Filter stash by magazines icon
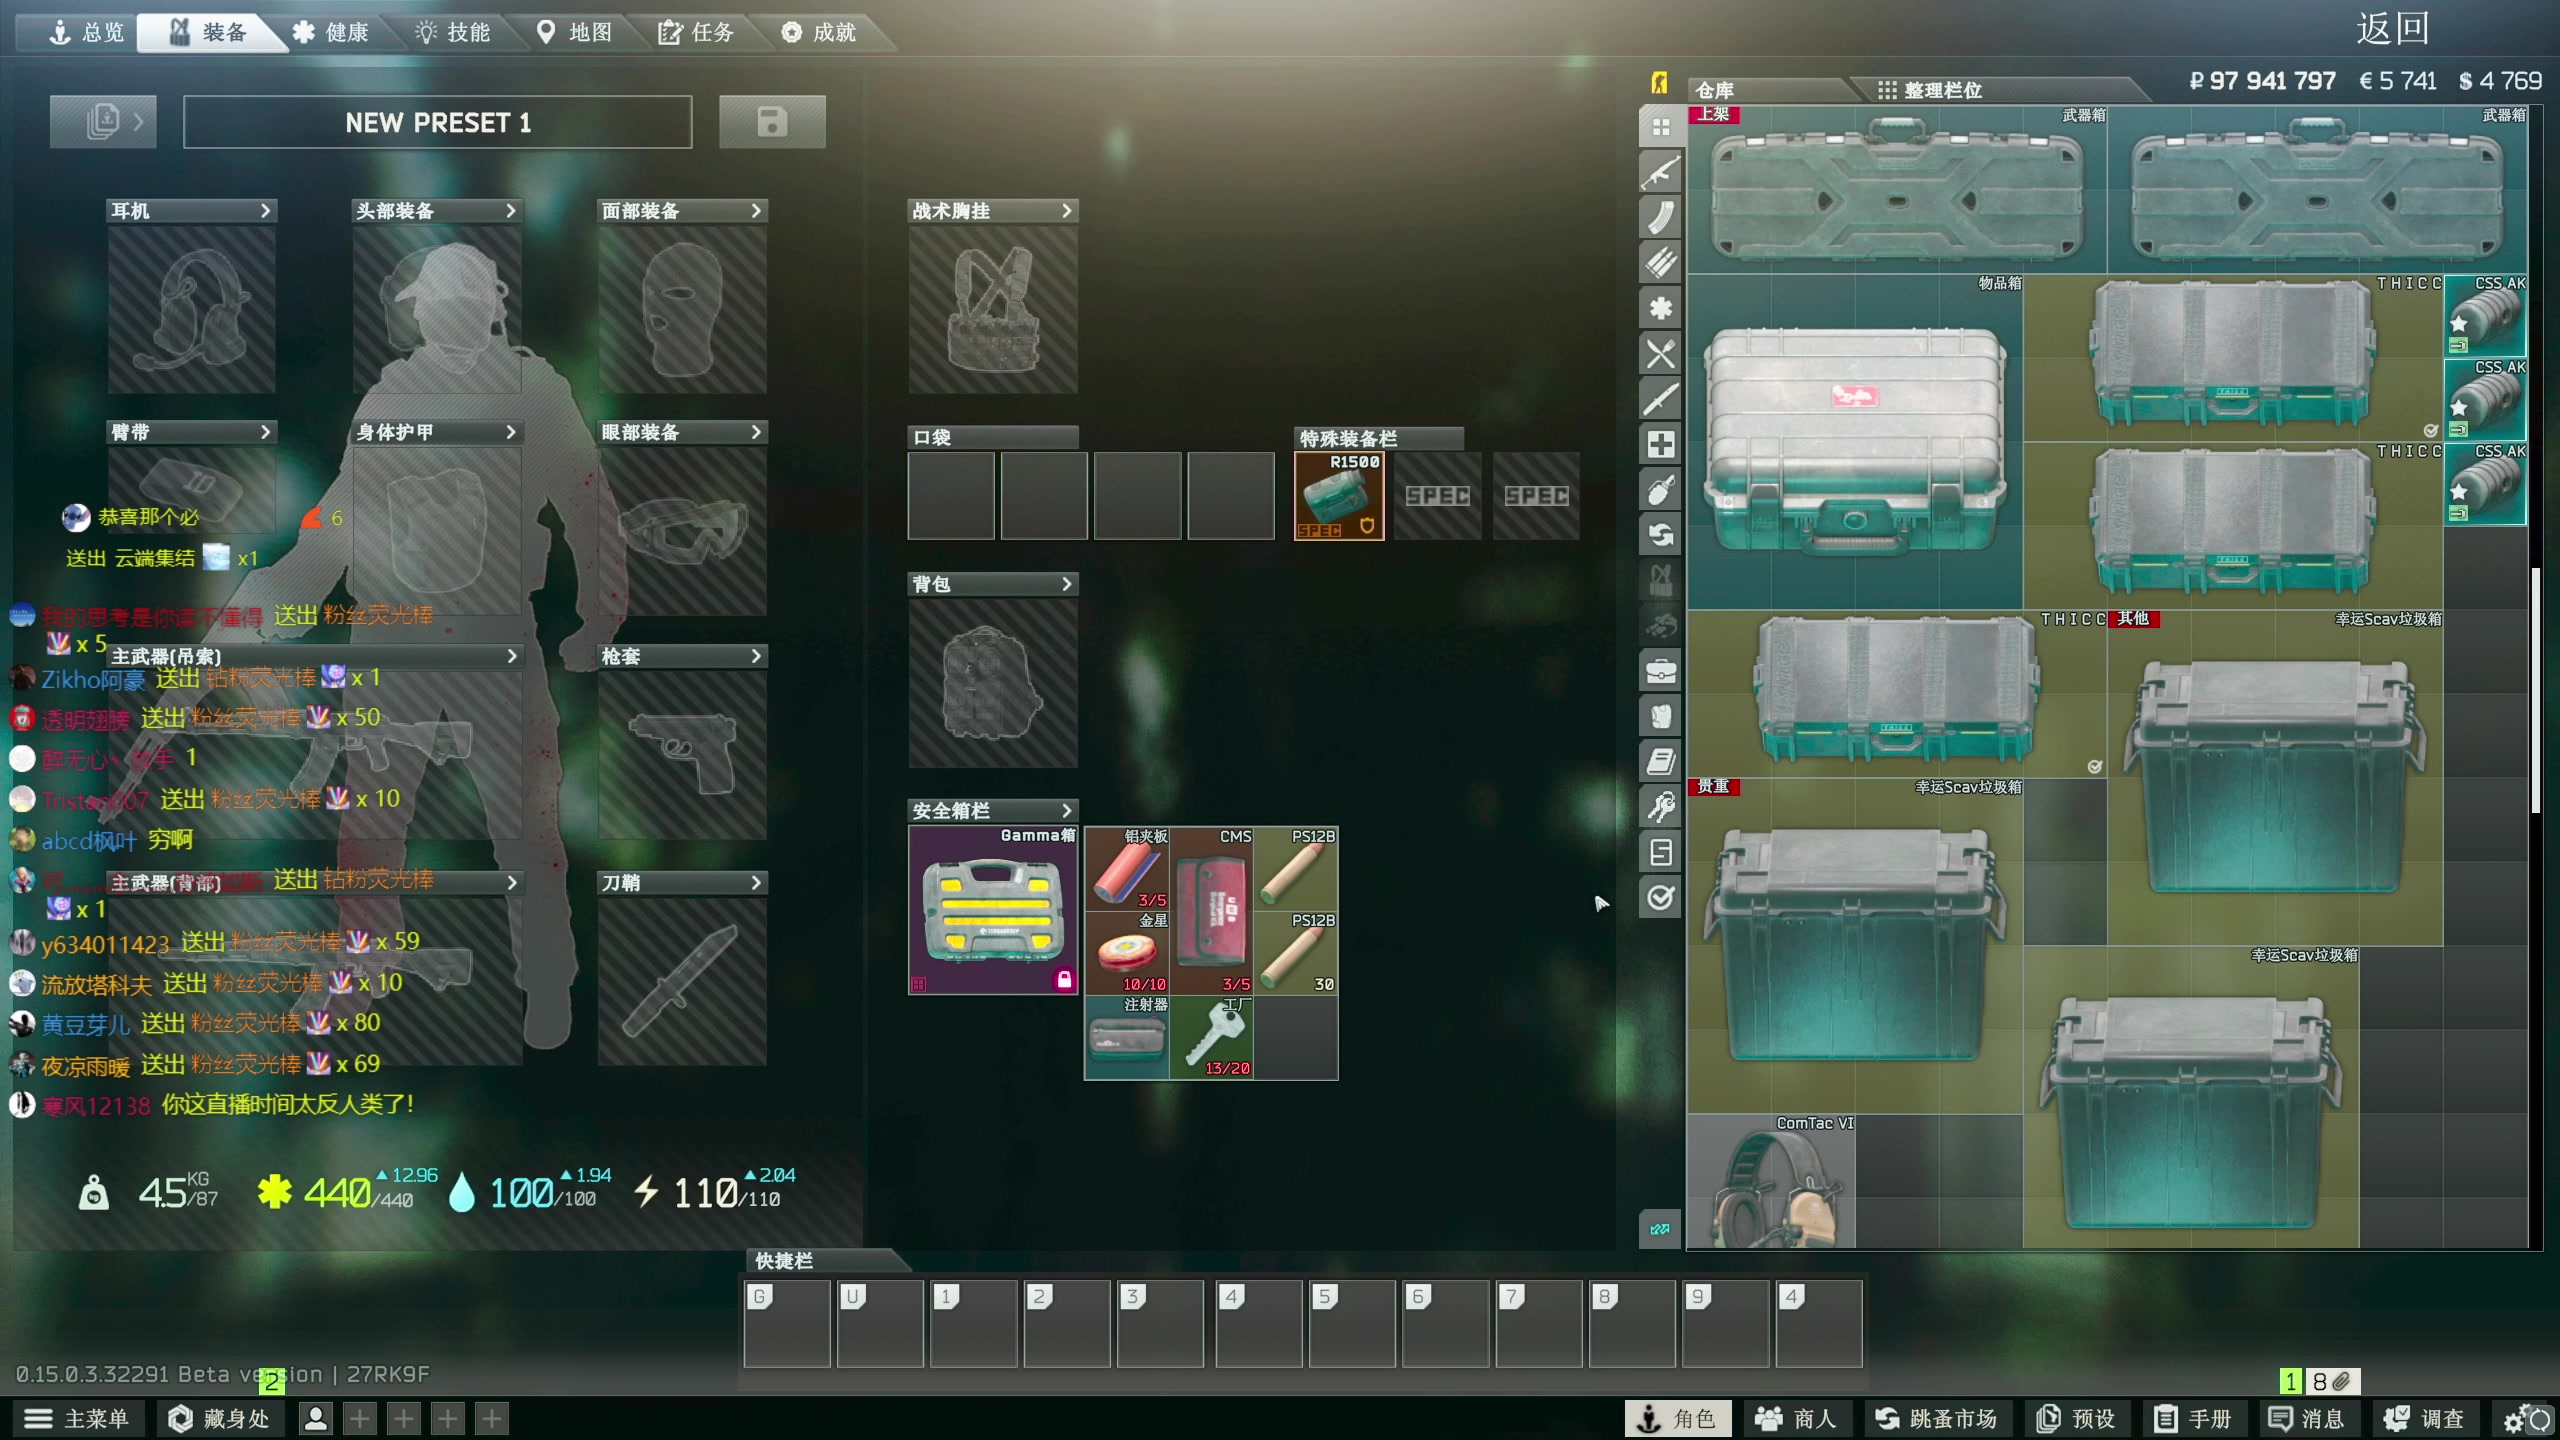 pos(1660,217)
